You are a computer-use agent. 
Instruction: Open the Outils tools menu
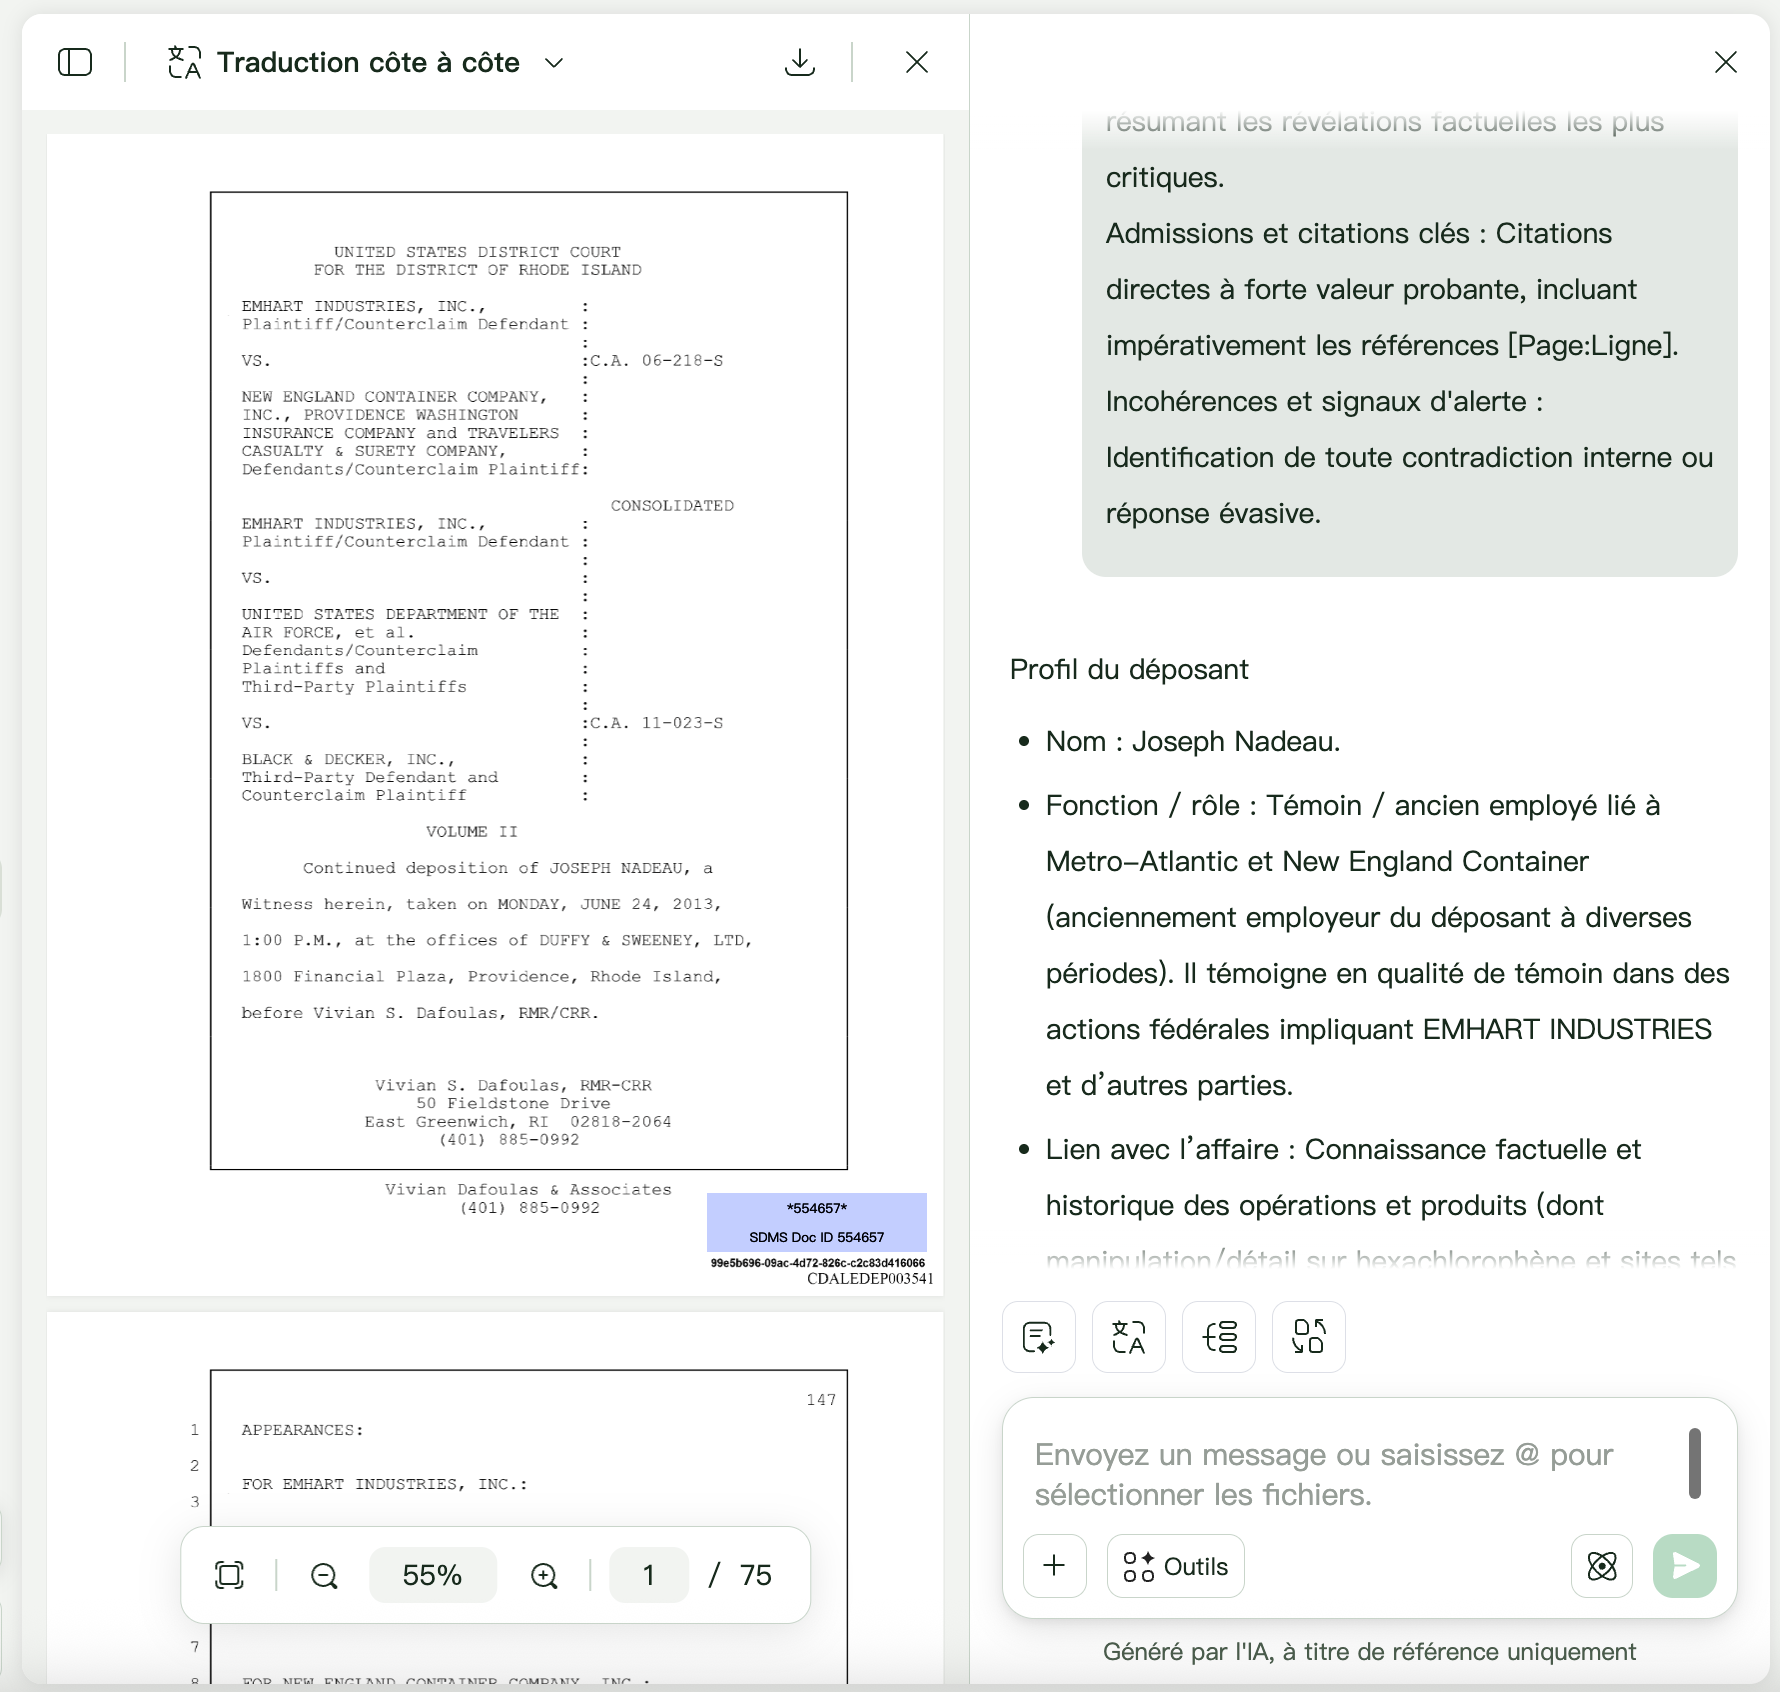(x=1176, y=1566)
